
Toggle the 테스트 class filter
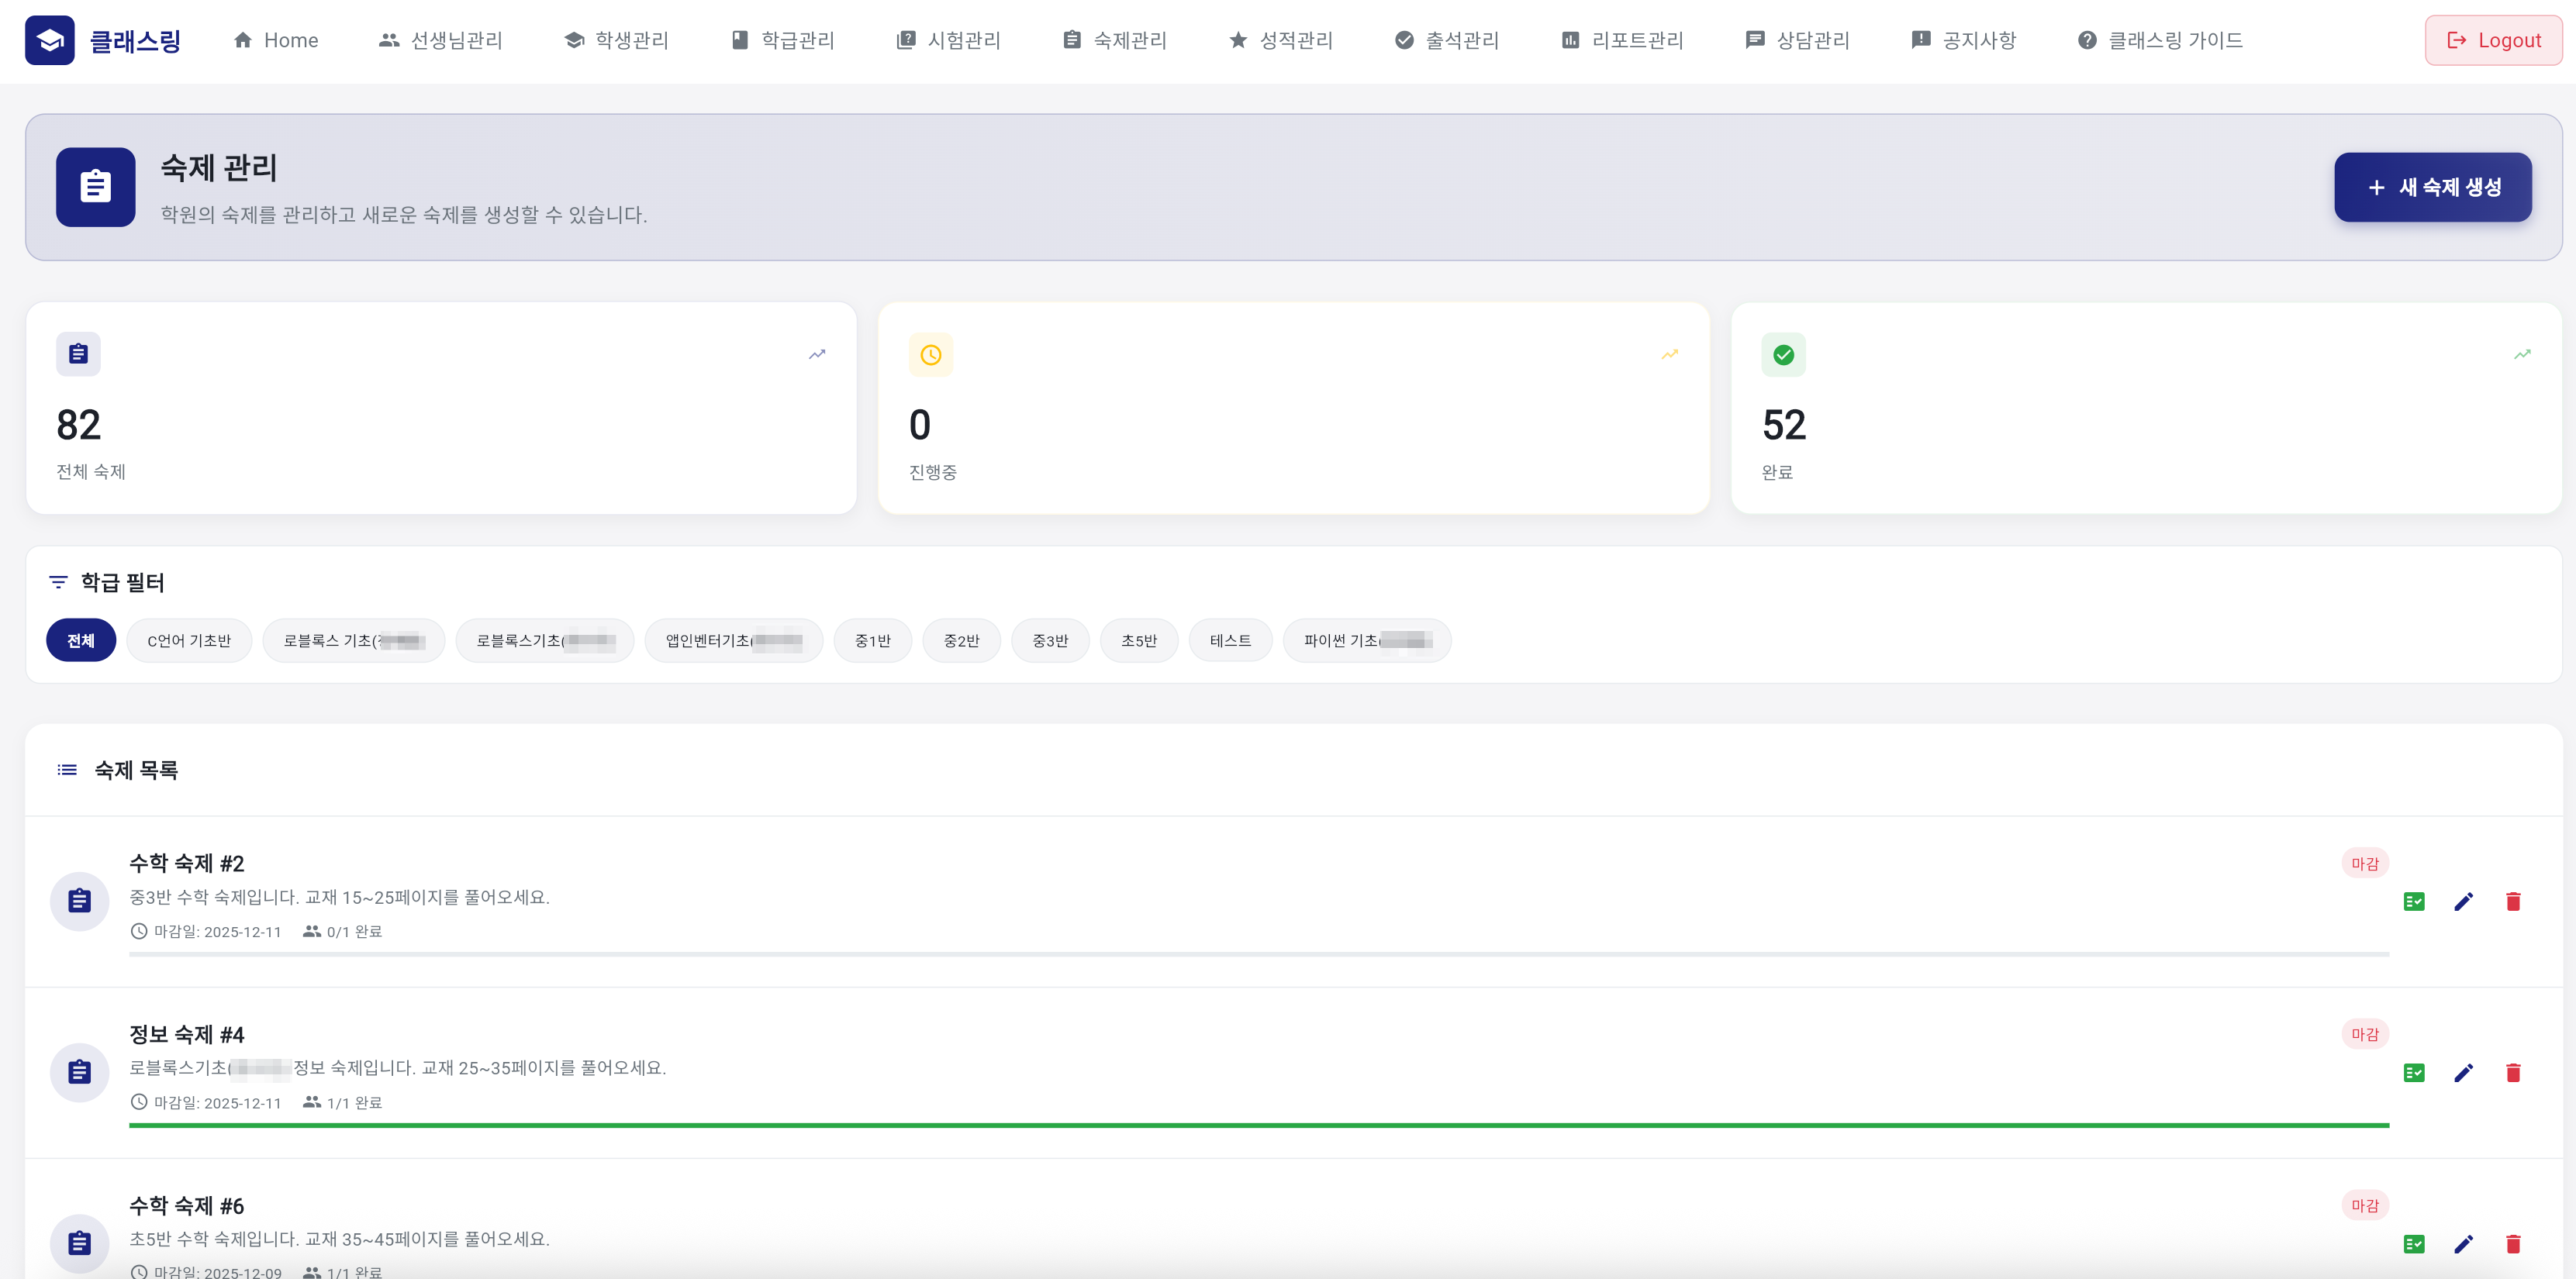point(1230,640)
